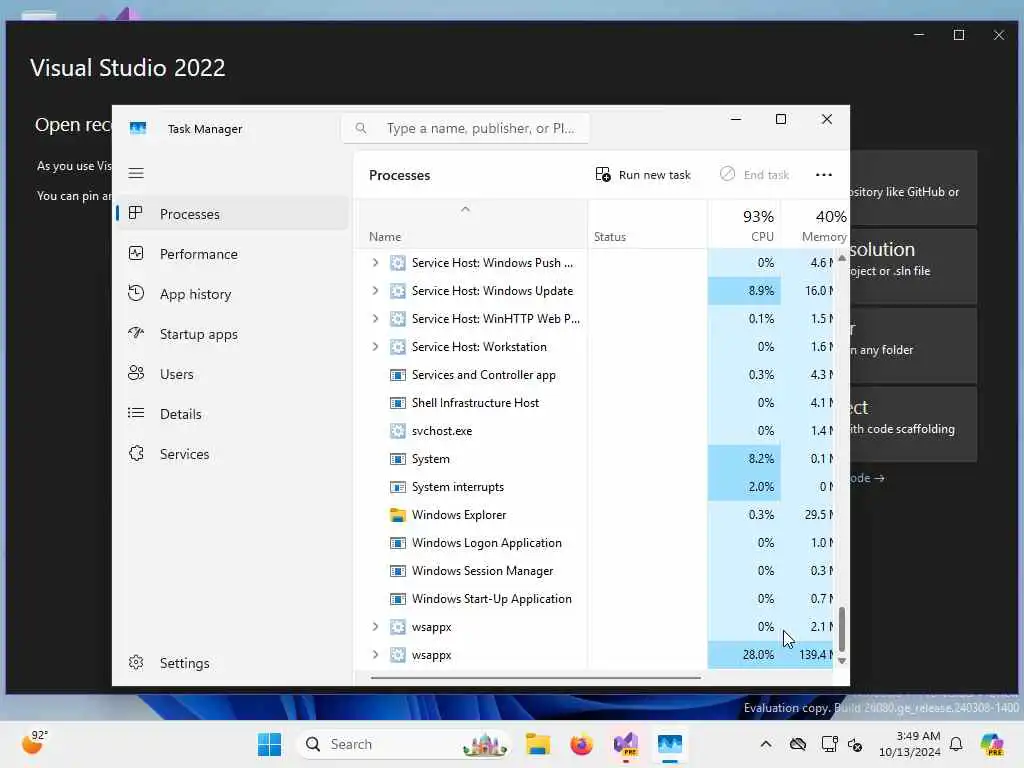
Task: Click the Processes icon in the sidebar
Action: pos(136,213)
